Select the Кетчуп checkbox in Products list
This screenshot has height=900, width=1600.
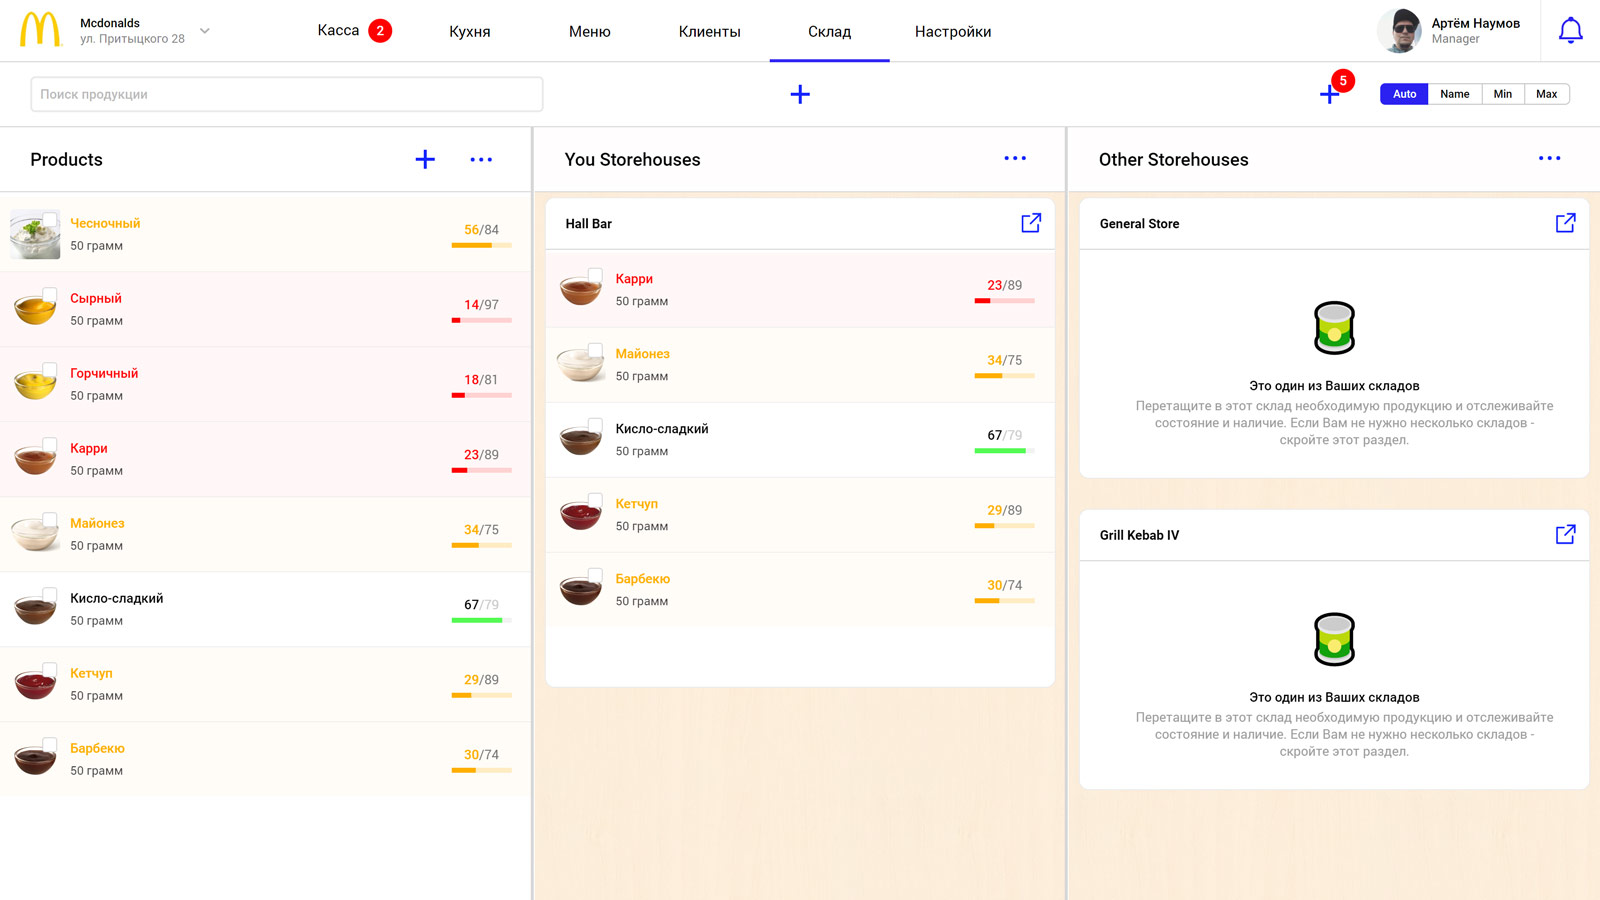pos(50,669)
